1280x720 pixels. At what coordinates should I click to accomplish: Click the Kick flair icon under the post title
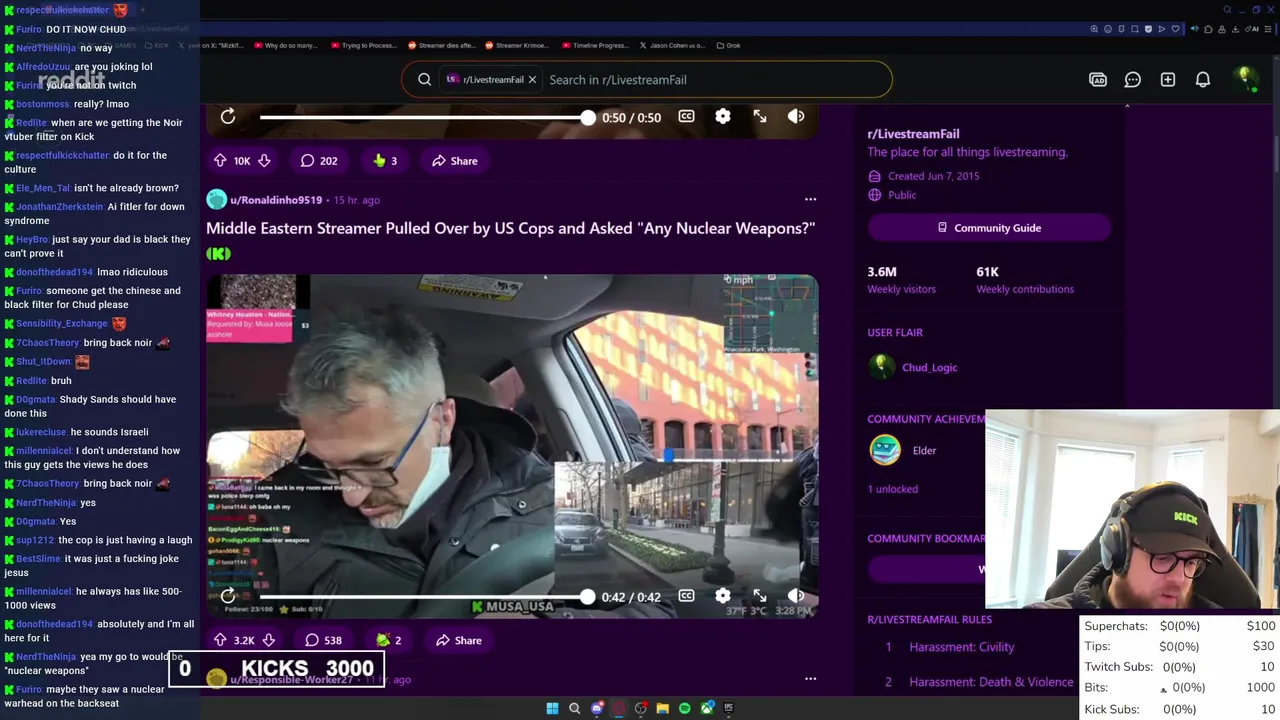tap(218, 254)
